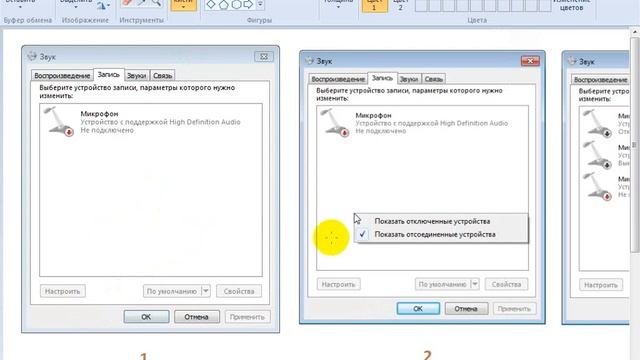Click Paint vertical scrollbar up arrow
The image size is (640, 360).
635,31
